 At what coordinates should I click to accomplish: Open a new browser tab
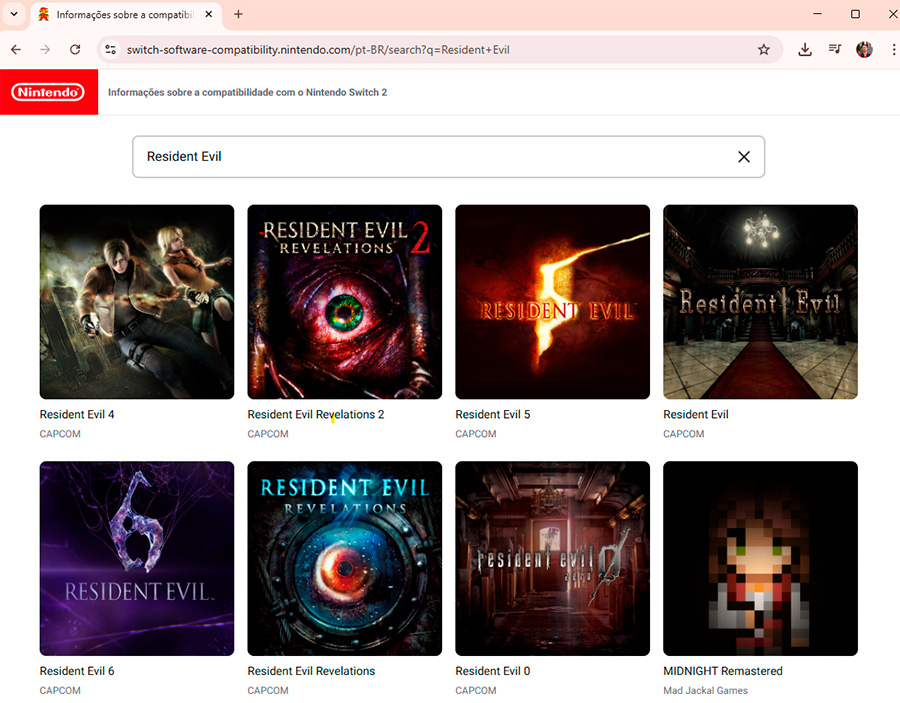(238, 14)
